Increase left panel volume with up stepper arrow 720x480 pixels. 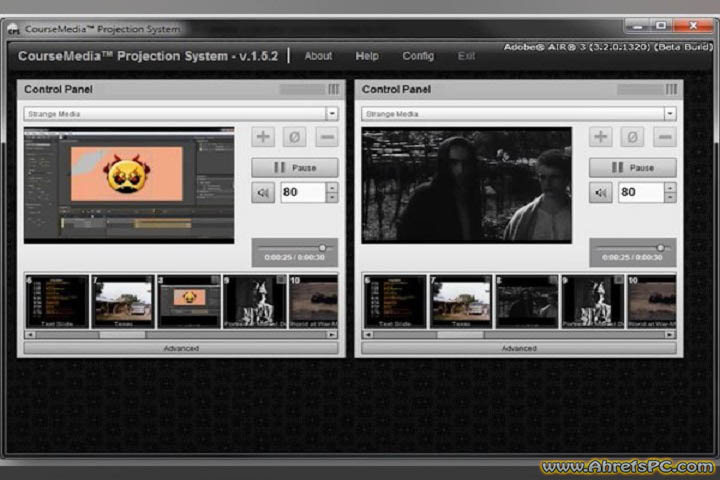pos(332,187)
